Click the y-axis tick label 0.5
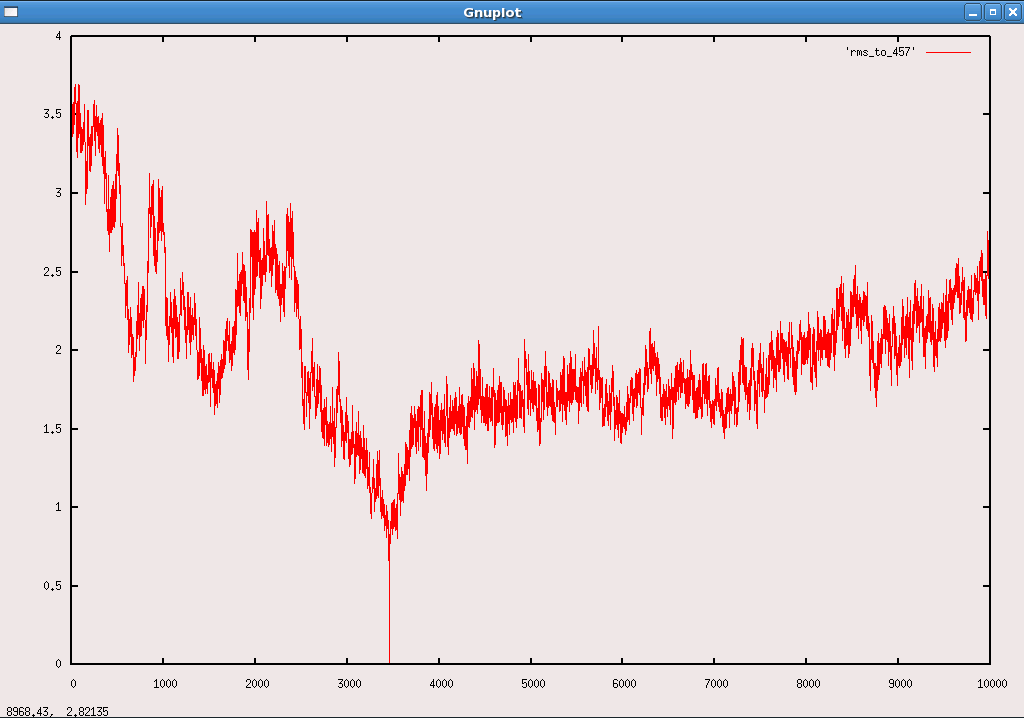1024x718 pixels. coord(53,586)
